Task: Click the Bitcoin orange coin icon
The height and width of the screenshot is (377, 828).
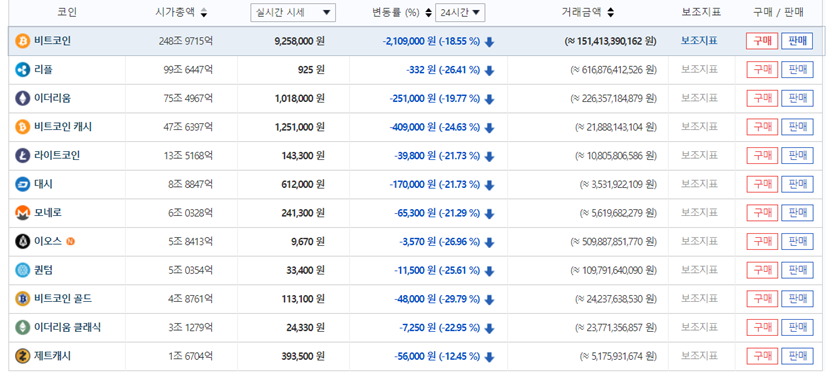Action: pos(23,41)
